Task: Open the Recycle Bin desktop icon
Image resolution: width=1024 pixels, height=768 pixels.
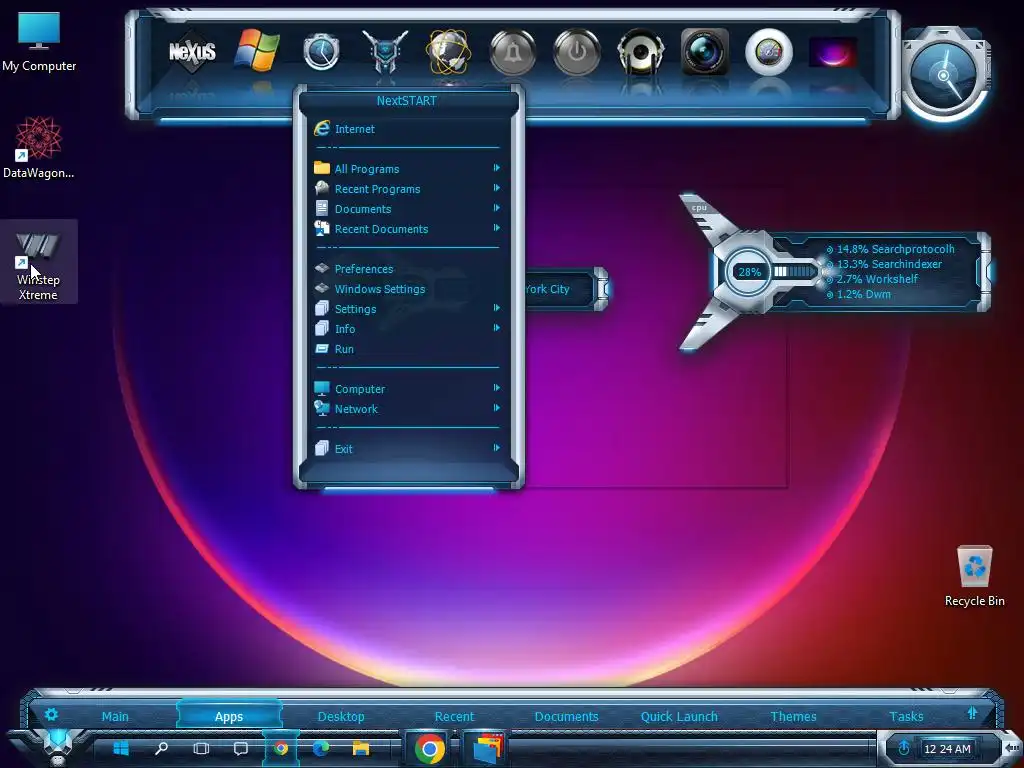Action: 974,577
